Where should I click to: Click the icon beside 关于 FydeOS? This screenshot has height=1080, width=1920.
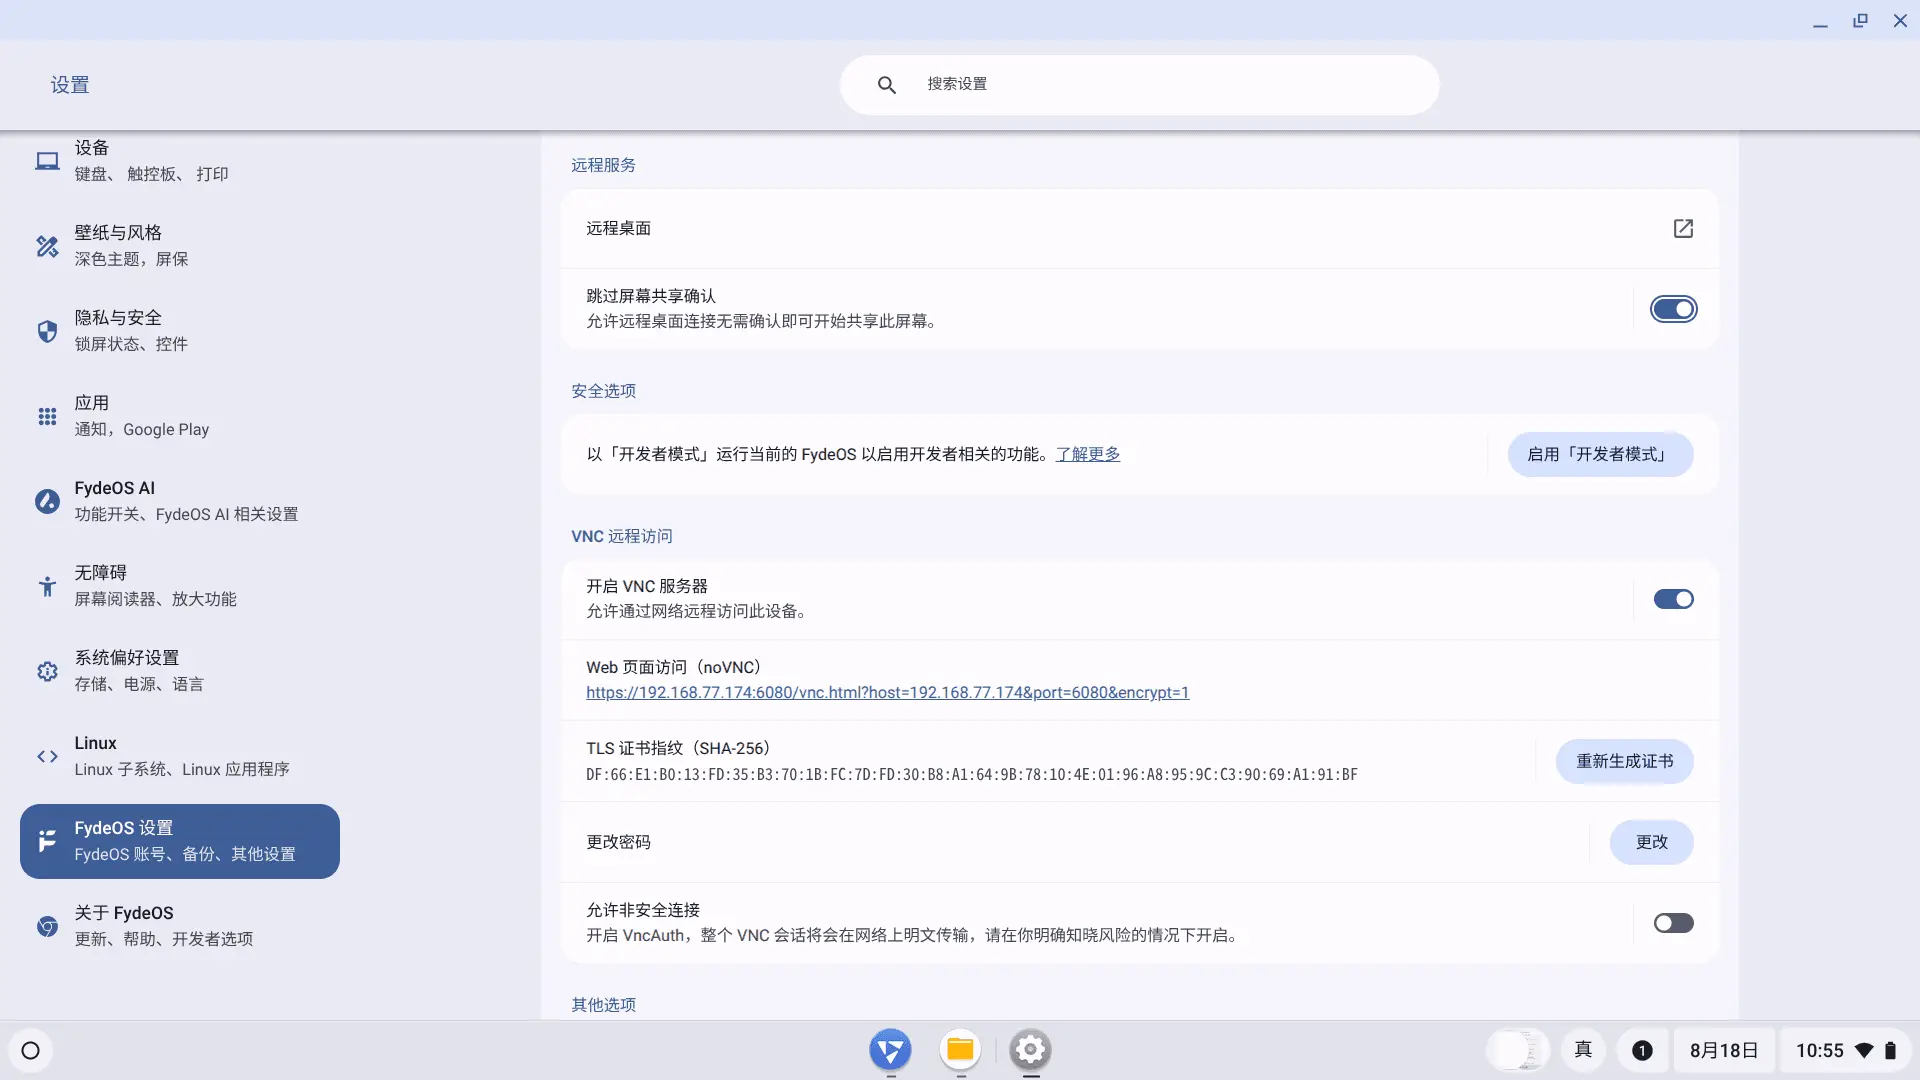click(47, 926)
